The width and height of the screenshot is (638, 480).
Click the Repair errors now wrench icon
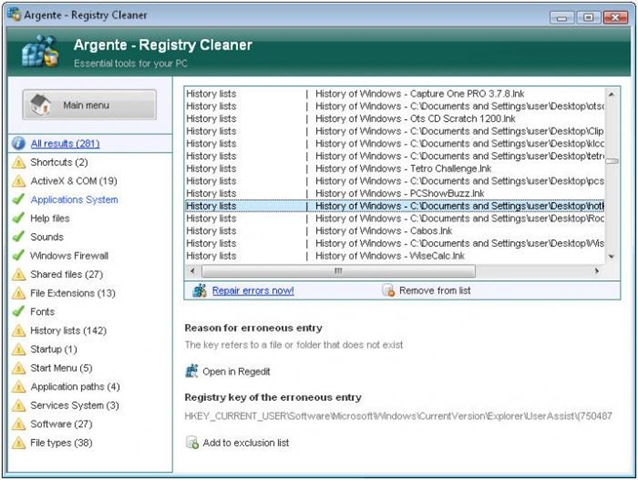click(x=199, y=291)
